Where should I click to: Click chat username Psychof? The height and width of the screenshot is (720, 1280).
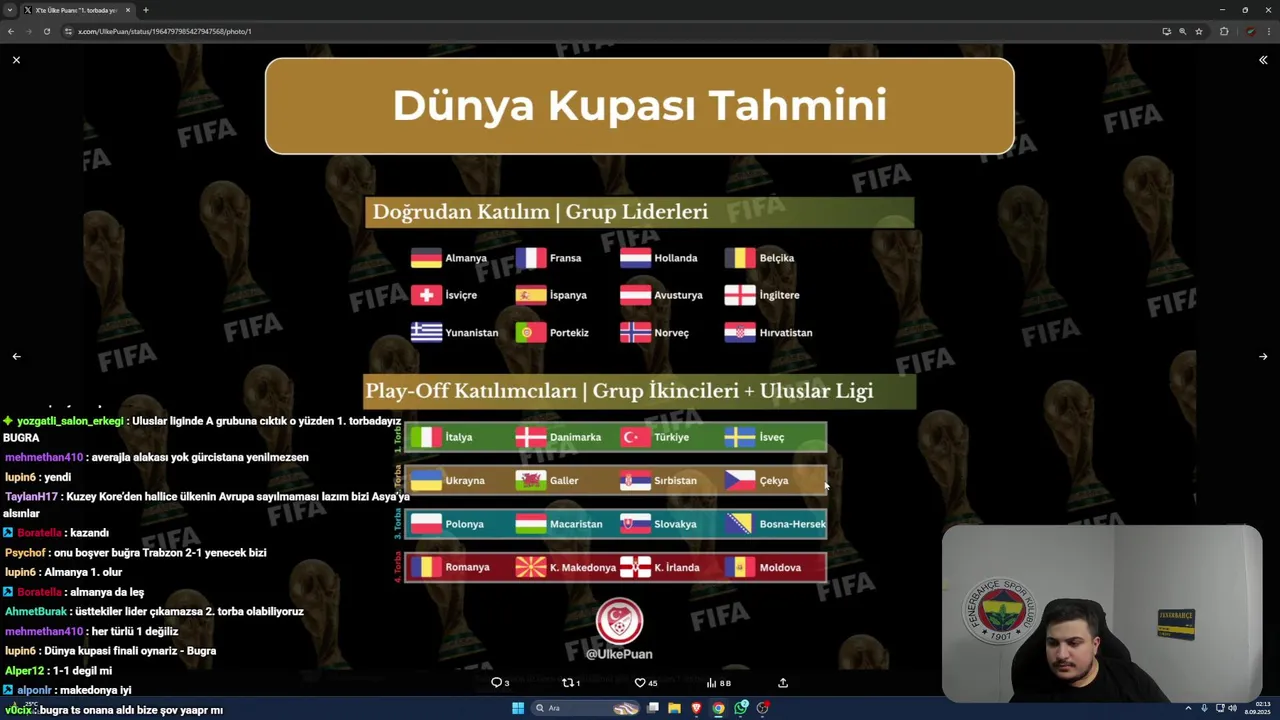click(x=25, y=552)
